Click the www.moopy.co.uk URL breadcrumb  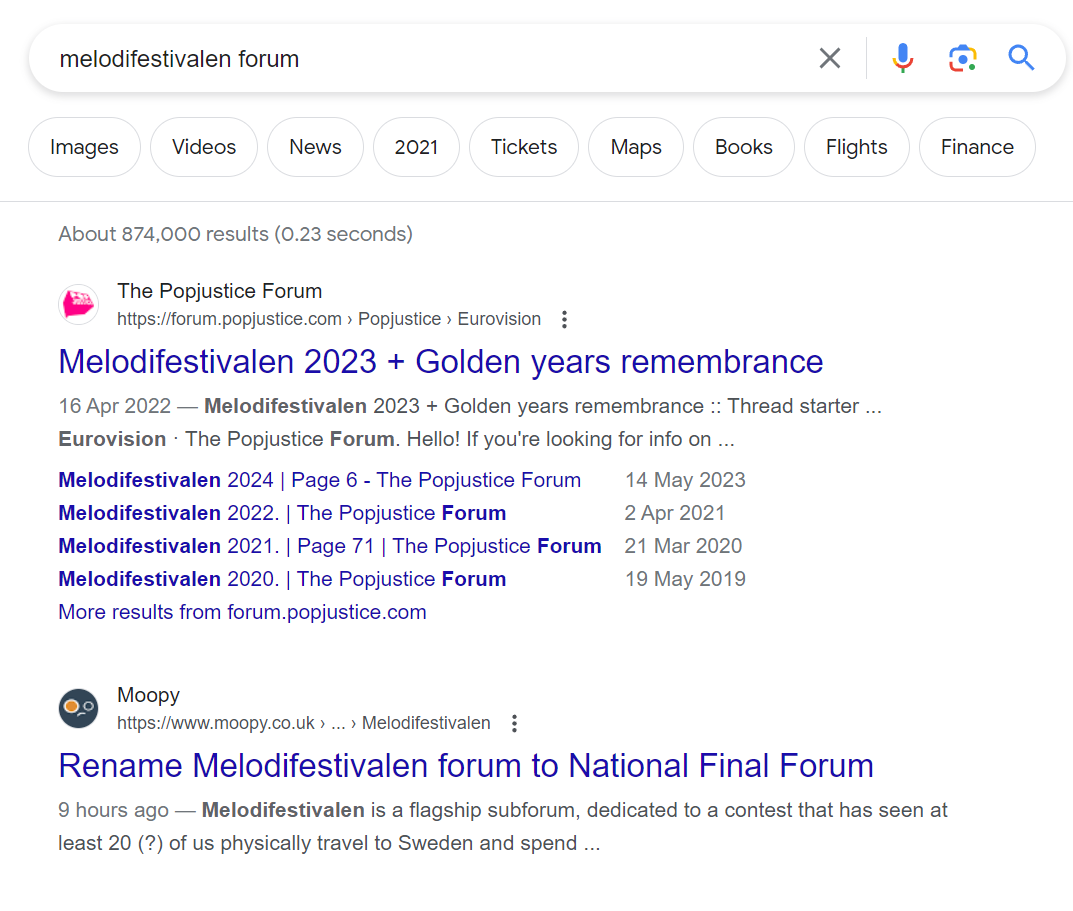[303, 723]
